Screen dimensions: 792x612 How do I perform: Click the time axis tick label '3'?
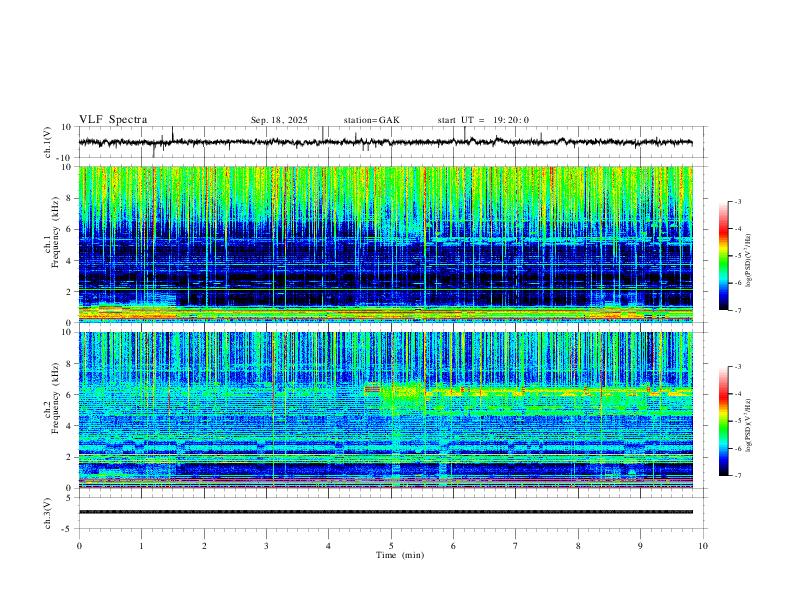(x=266, y=546)
